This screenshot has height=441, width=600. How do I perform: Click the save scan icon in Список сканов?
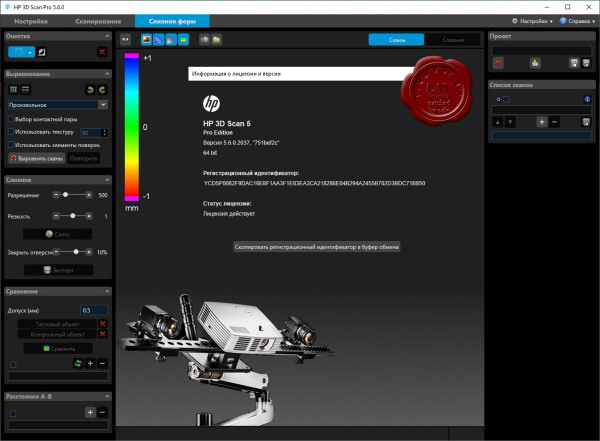point(586,122)
